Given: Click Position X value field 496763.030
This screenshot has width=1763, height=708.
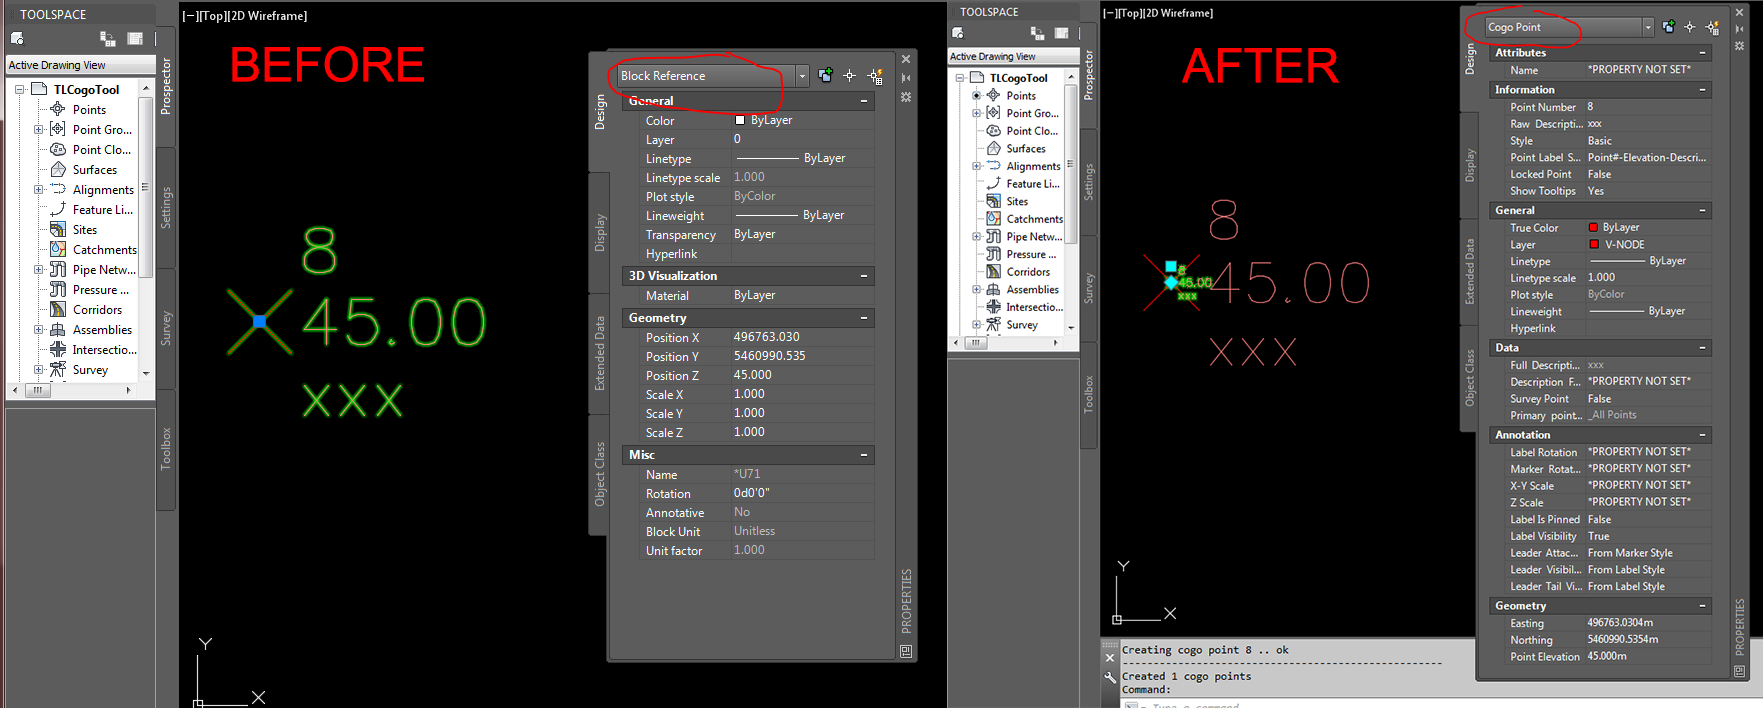Looking at the screenshot, I should [802, 337].
